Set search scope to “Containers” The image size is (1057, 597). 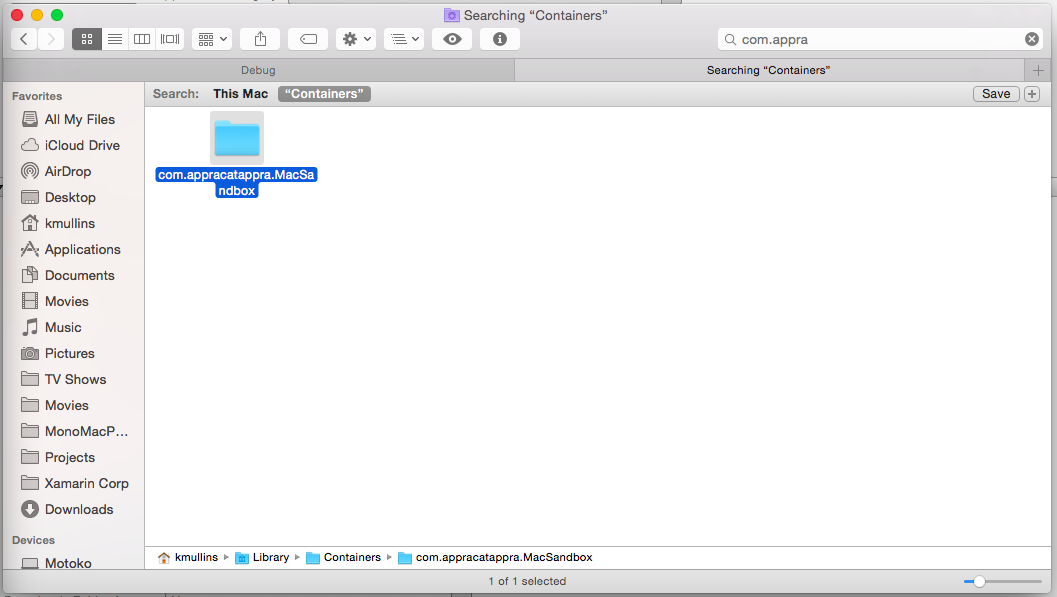(324, 94)
